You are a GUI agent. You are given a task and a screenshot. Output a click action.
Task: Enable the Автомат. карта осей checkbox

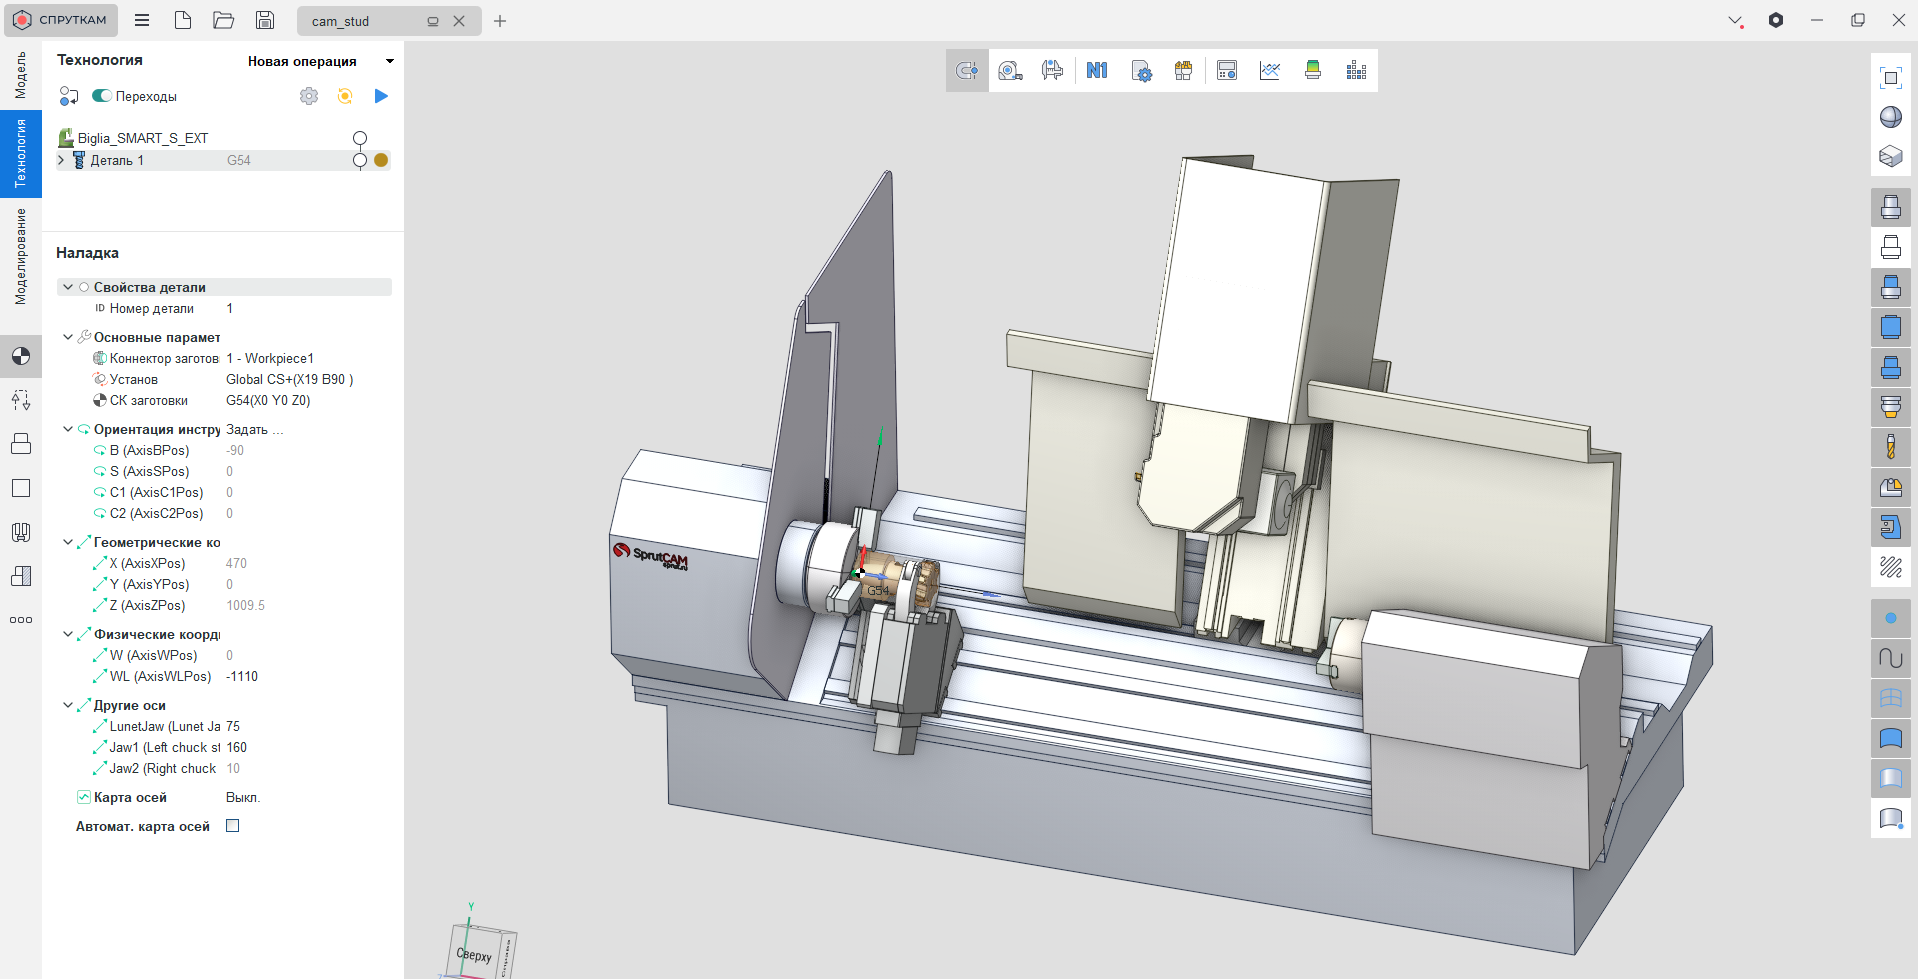[233, 826]
